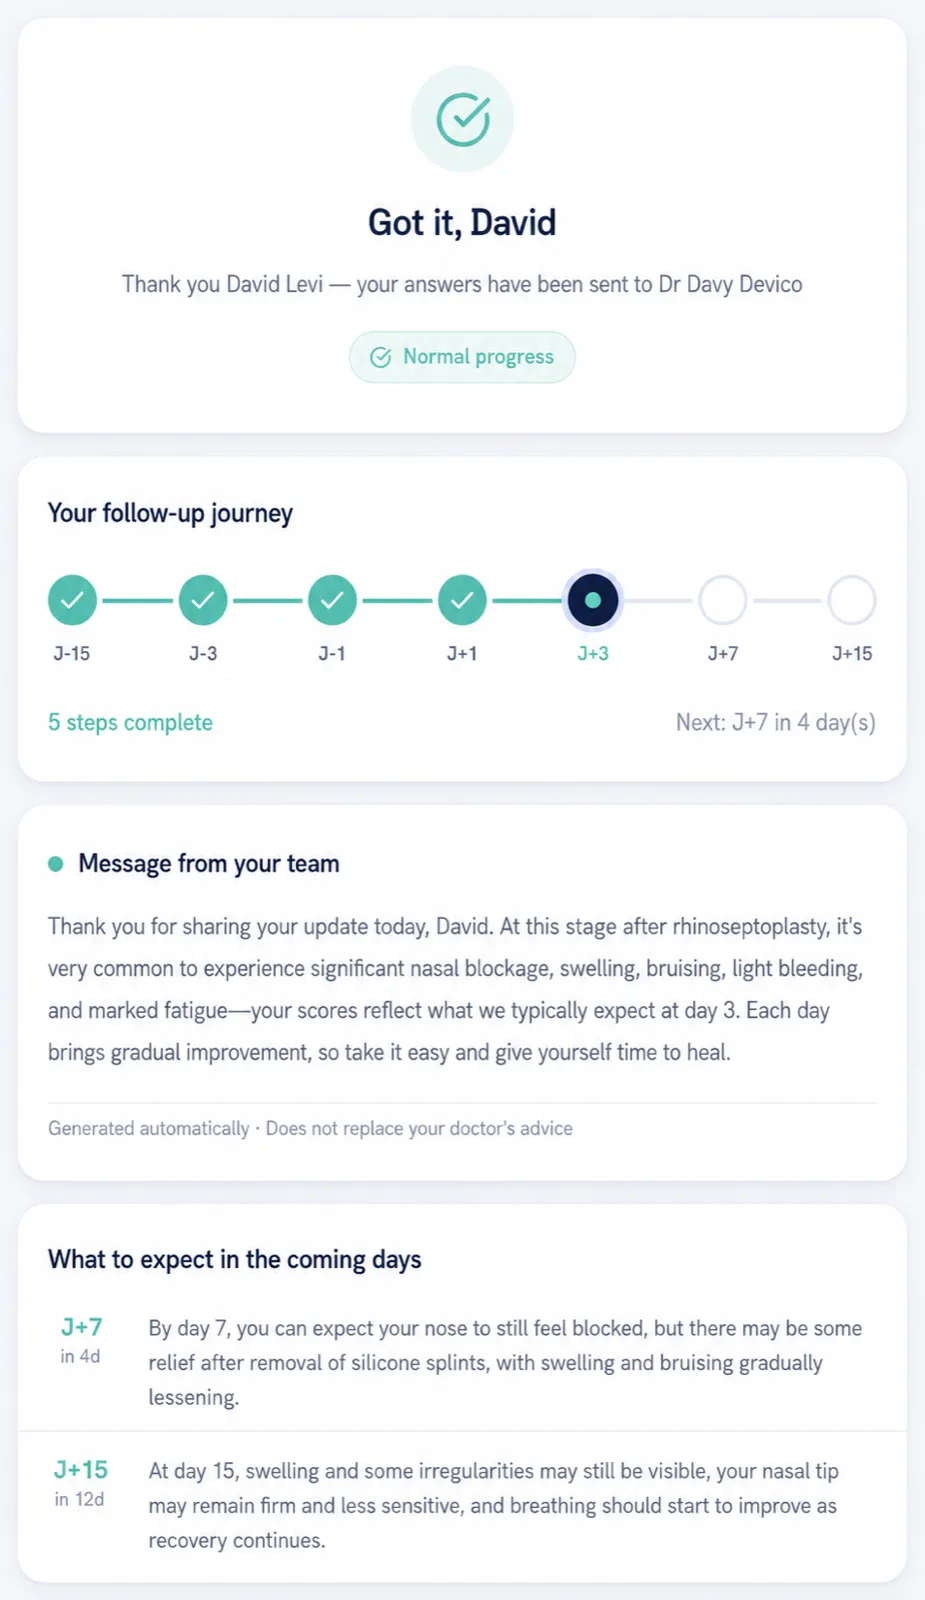Select the J-1 completed step checkmark
This screenshot has width=925, height=1600.
(332, 600)
